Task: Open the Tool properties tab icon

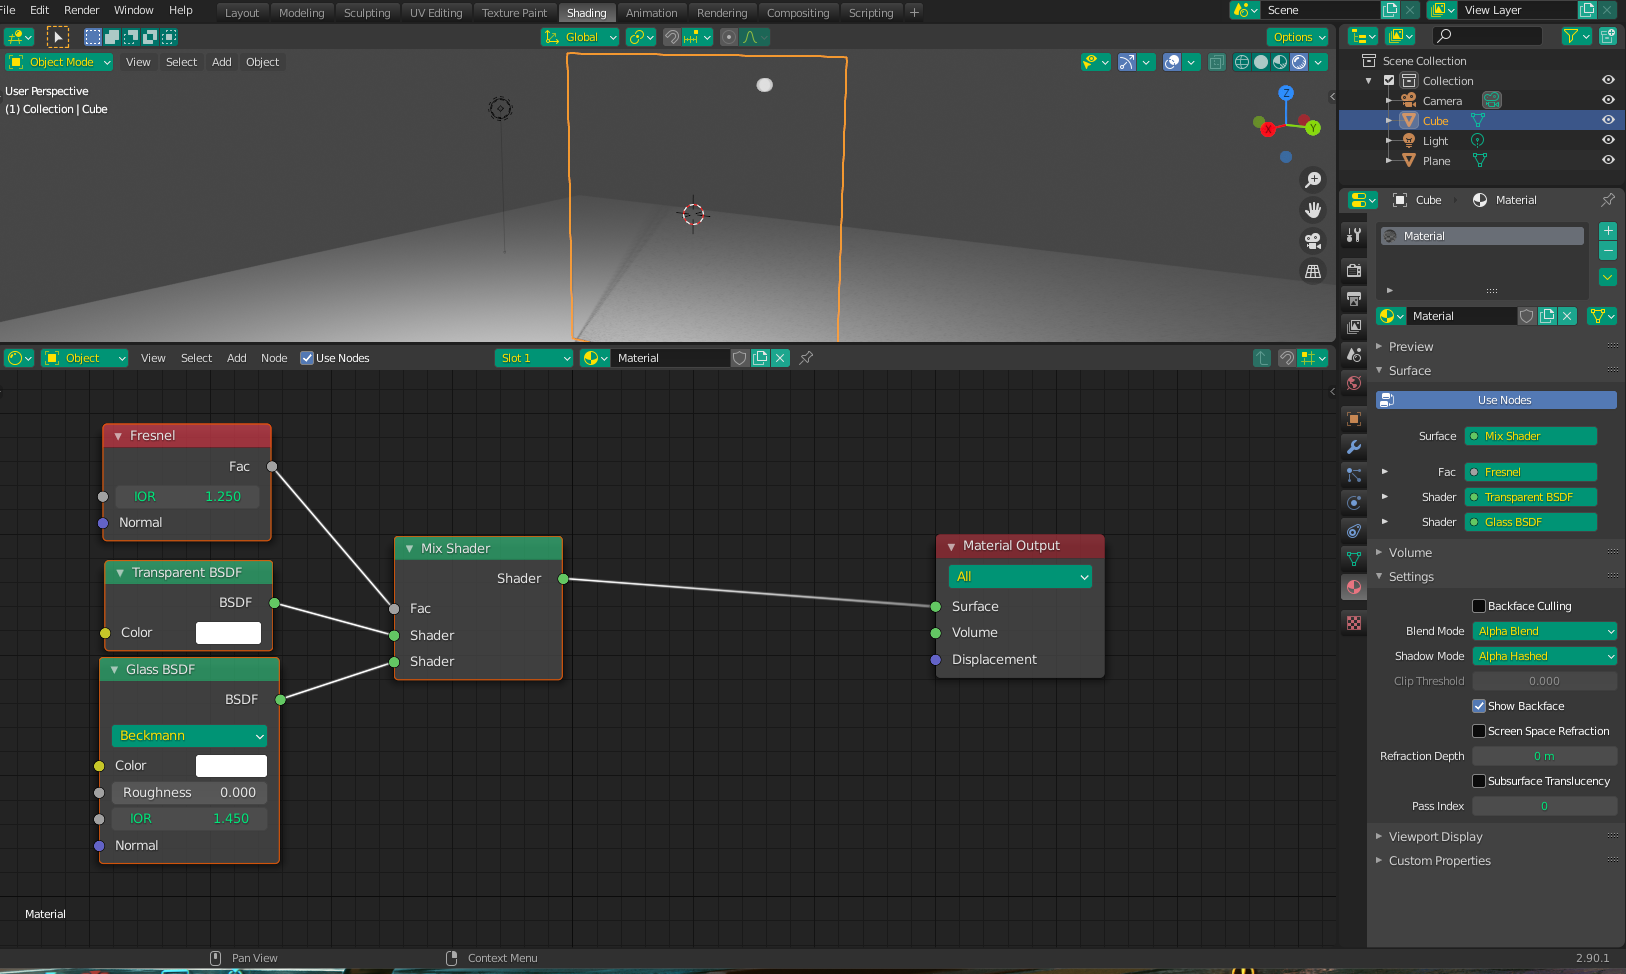Action: [x=1354, y=235]
